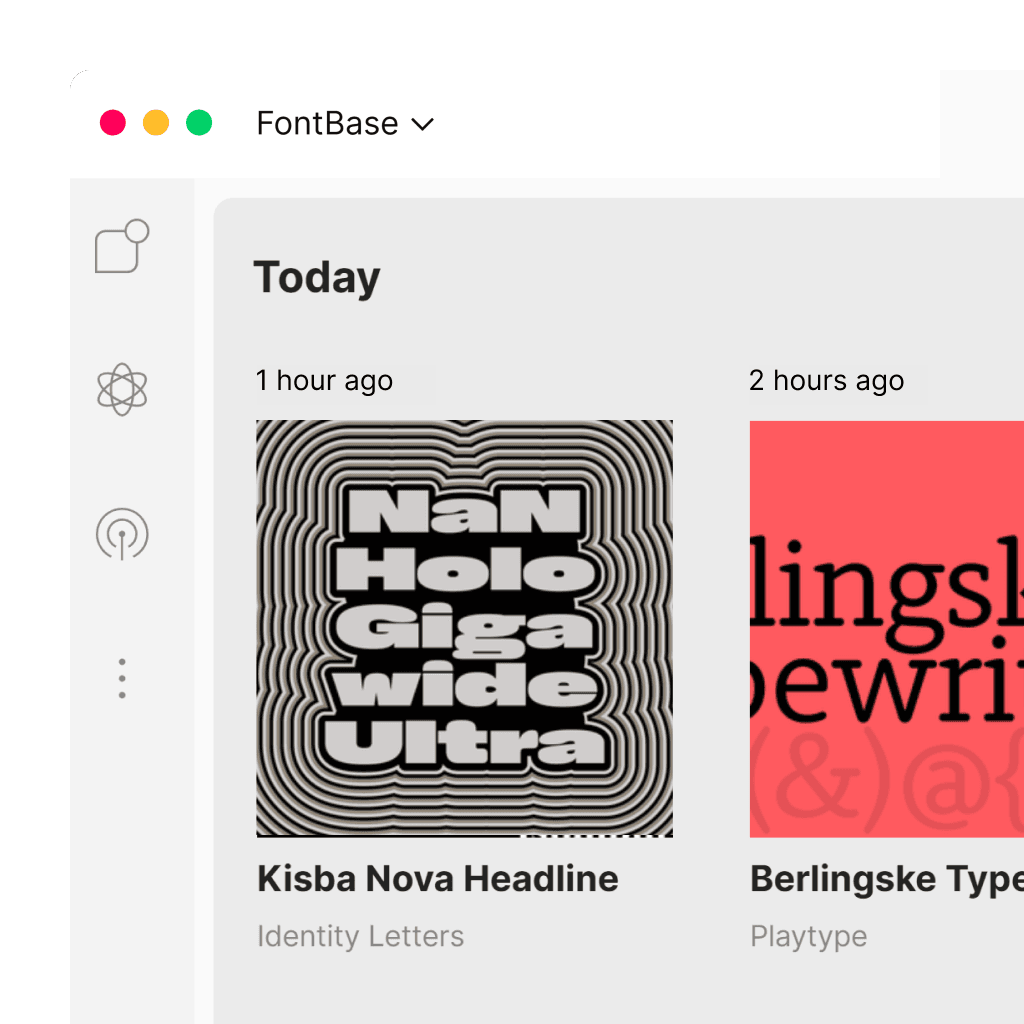Viewport: 1024px width, 1024px height.
Task: Open the broadcast antenna icon in sidebar
Action: pyautogui.click(x=122, y=534)
